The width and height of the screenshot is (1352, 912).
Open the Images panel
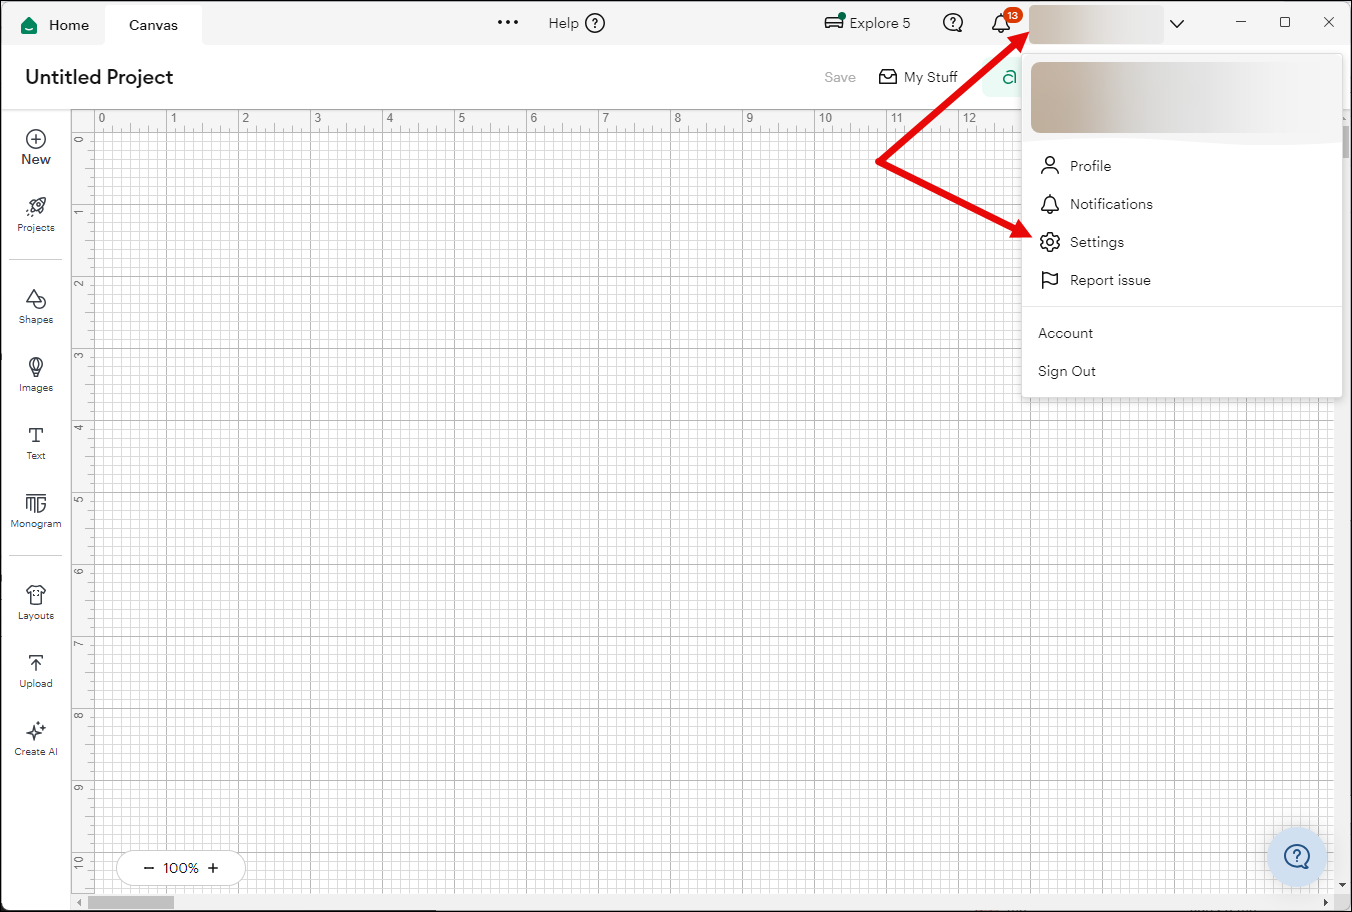[x=35, y=373]
